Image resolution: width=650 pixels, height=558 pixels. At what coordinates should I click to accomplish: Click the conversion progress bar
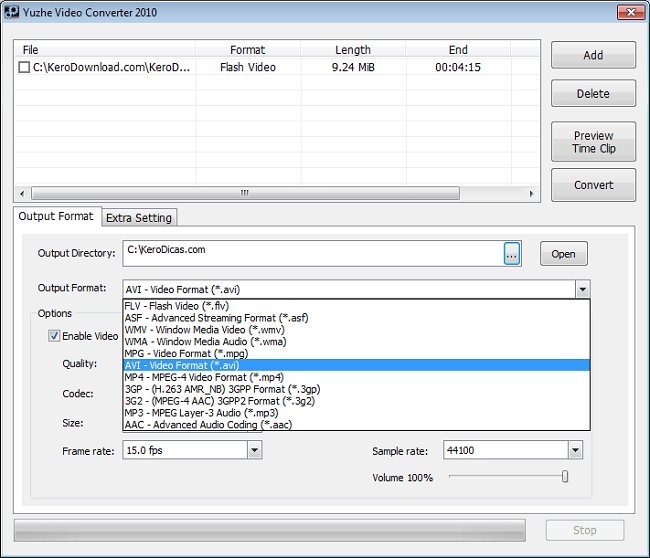coord(270,530)
